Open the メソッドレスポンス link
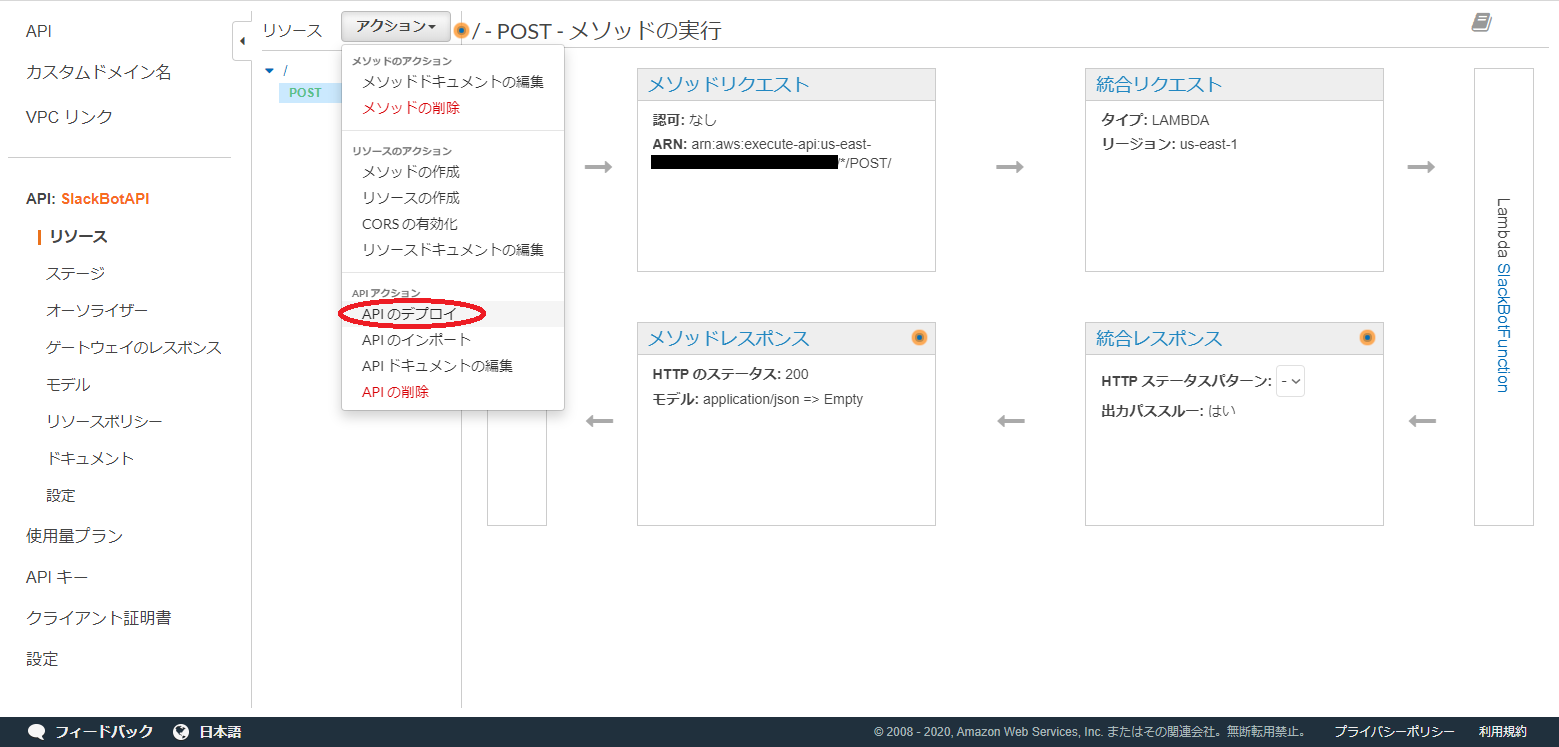1559x747 pixels. (x=728, y=338)
